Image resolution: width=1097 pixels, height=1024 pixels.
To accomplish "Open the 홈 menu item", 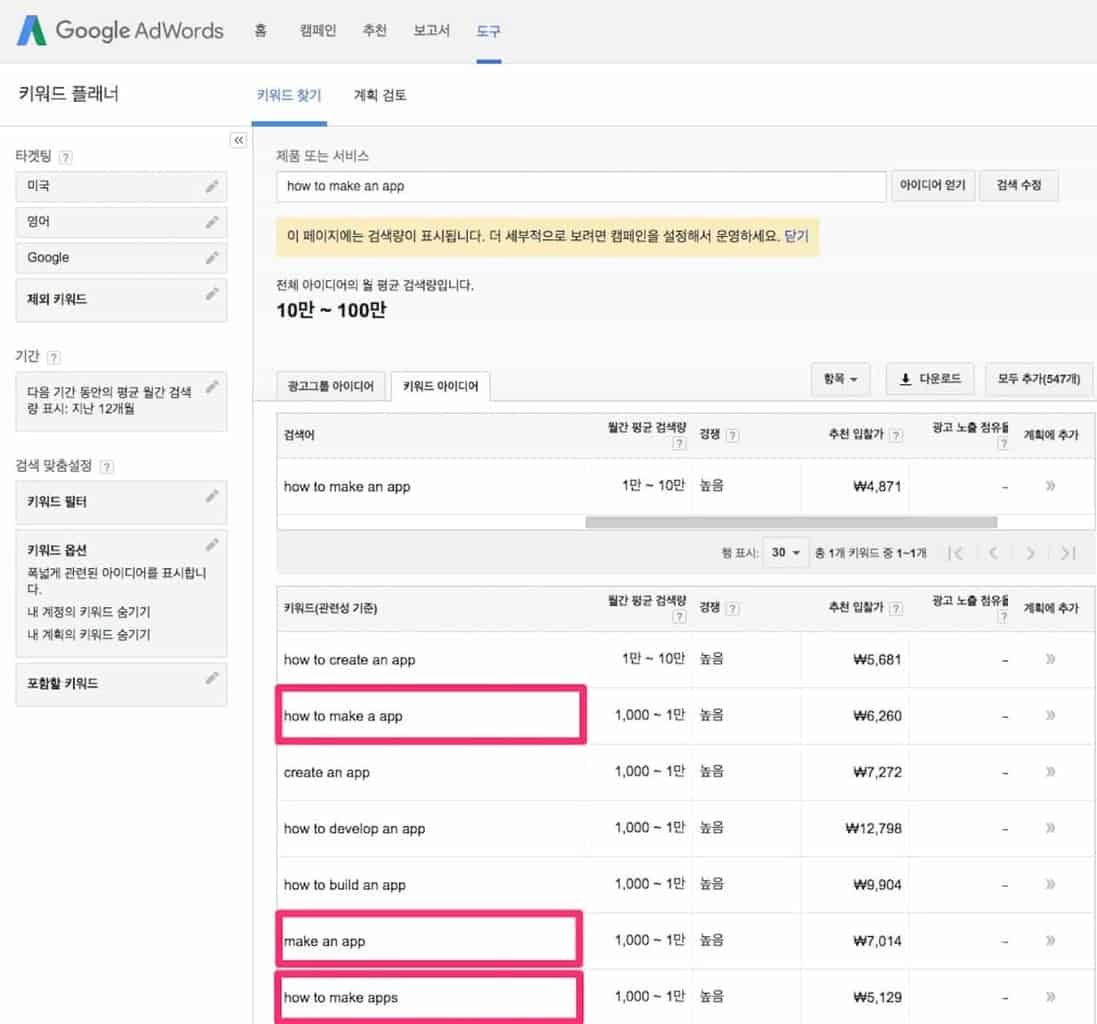I will coord(260,31).
